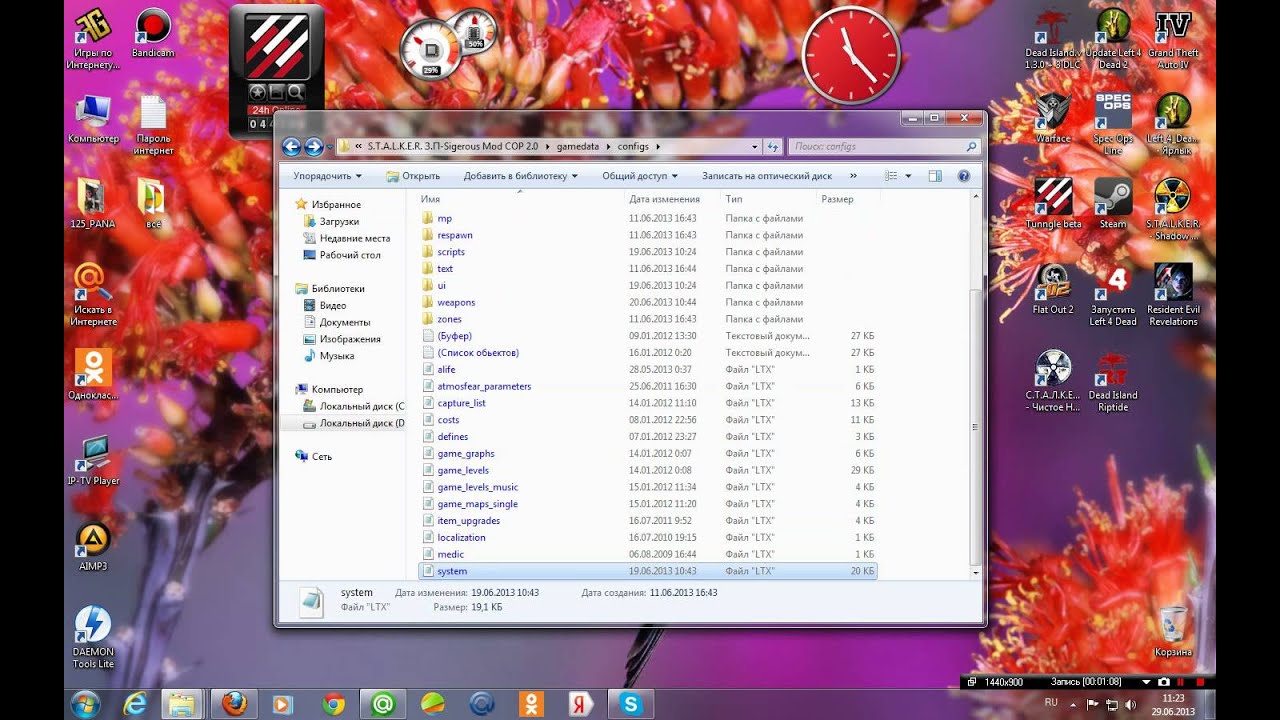Open the Общий доступ dropdown

[x=640, y=176]
